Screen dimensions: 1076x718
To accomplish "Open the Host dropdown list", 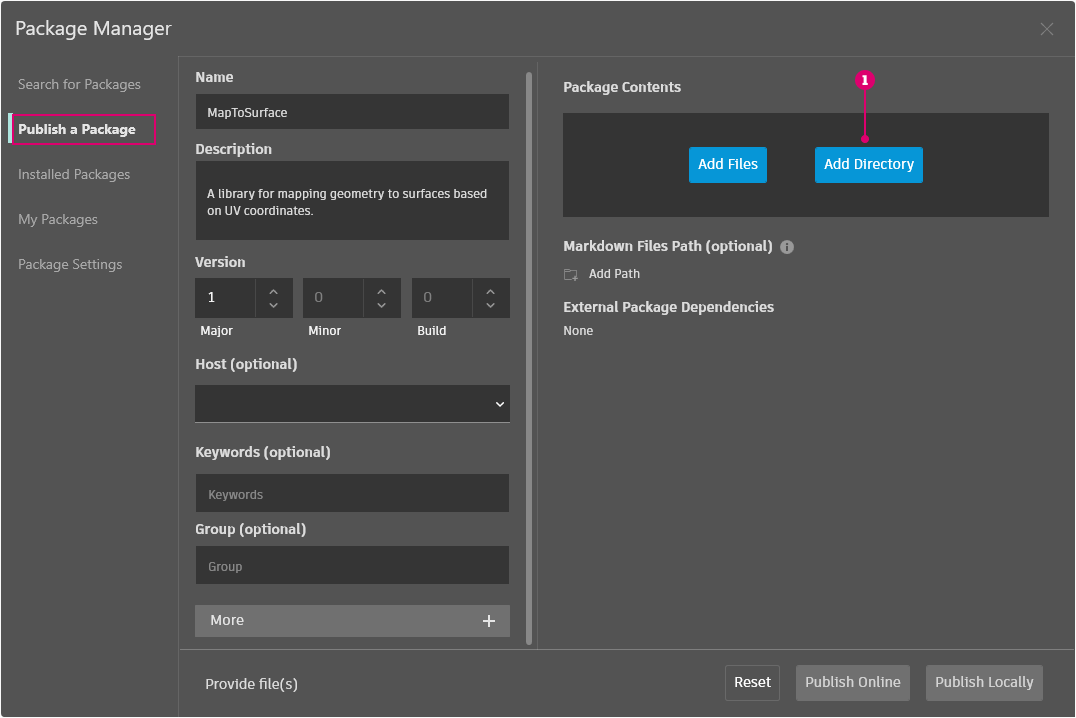I will (352, 404).
